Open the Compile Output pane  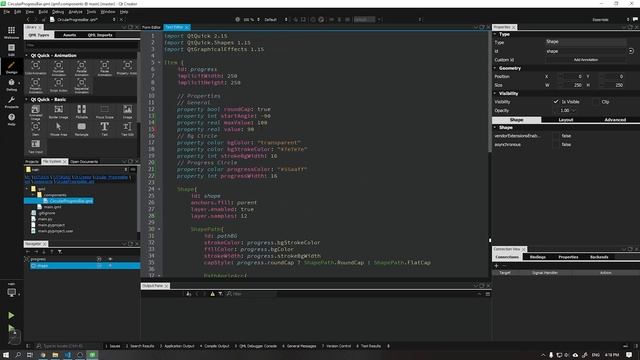pos(215,346)
